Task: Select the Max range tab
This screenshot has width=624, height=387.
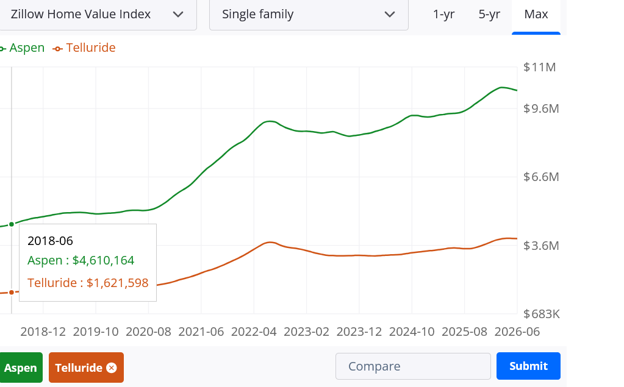Action: 536,14
